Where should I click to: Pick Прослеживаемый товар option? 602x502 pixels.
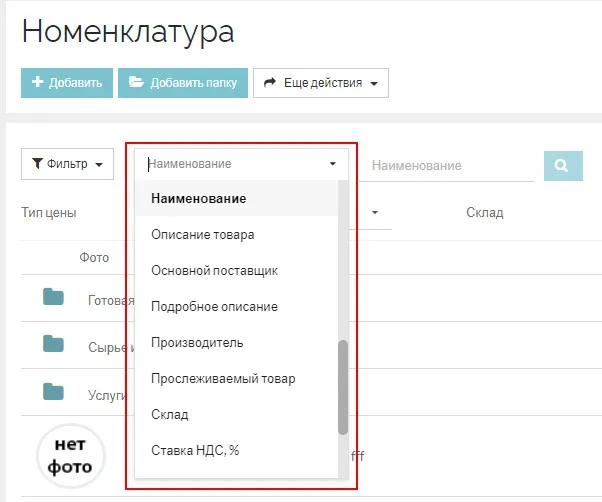[x=223, y=379]
